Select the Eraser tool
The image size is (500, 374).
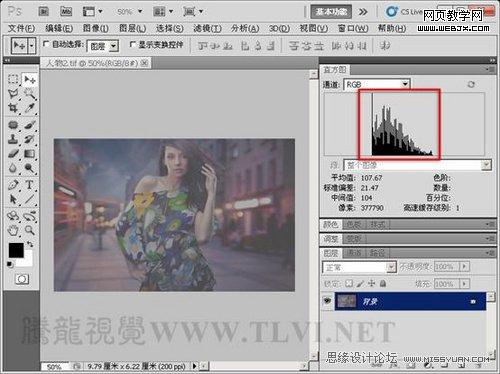(13, 153)
